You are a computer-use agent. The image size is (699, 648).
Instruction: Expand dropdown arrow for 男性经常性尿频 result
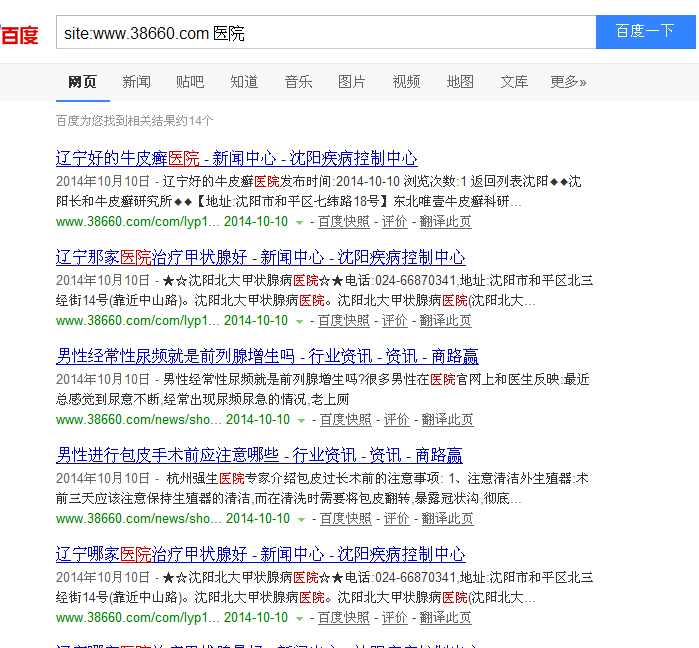click(301, 420)
